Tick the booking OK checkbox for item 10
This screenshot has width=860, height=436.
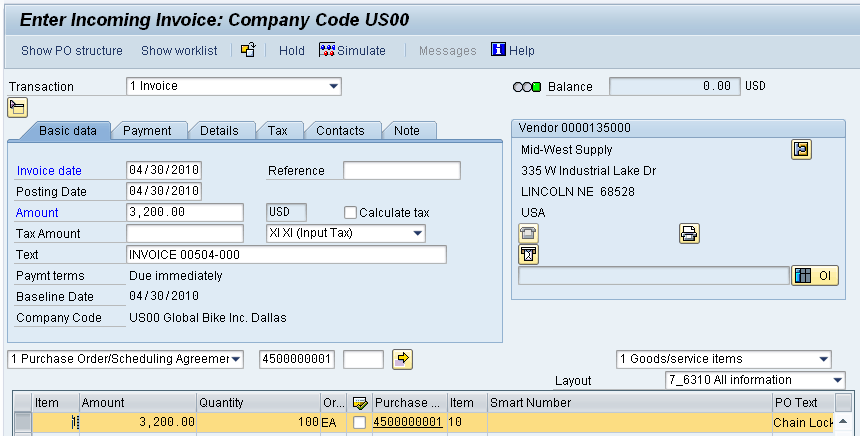(360, 422)
